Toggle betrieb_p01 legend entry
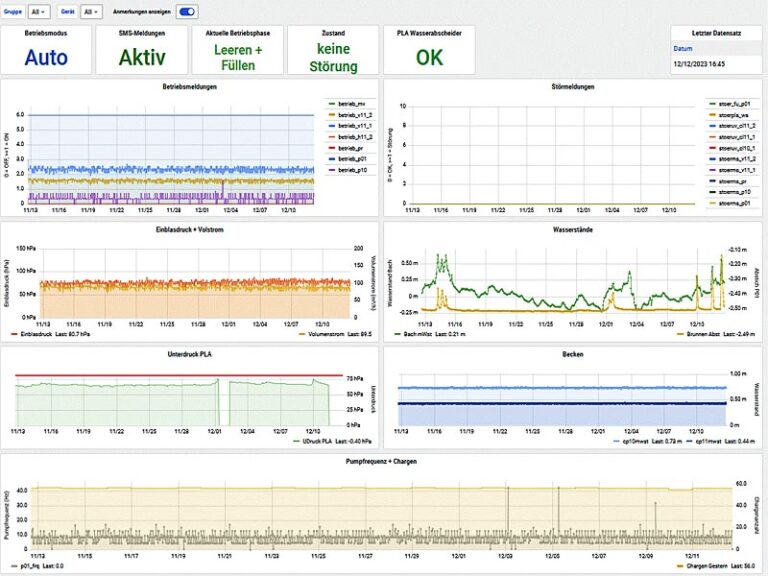 351,159
